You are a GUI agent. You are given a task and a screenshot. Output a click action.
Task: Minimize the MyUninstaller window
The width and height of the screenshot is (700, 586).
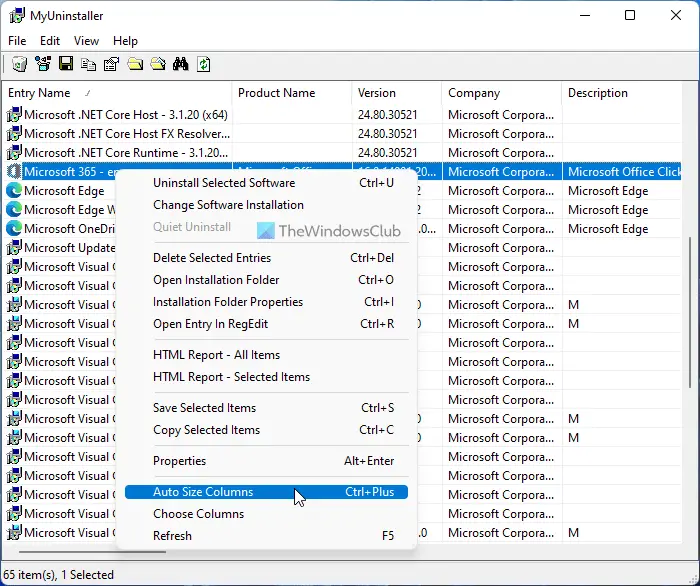[585, 15]
